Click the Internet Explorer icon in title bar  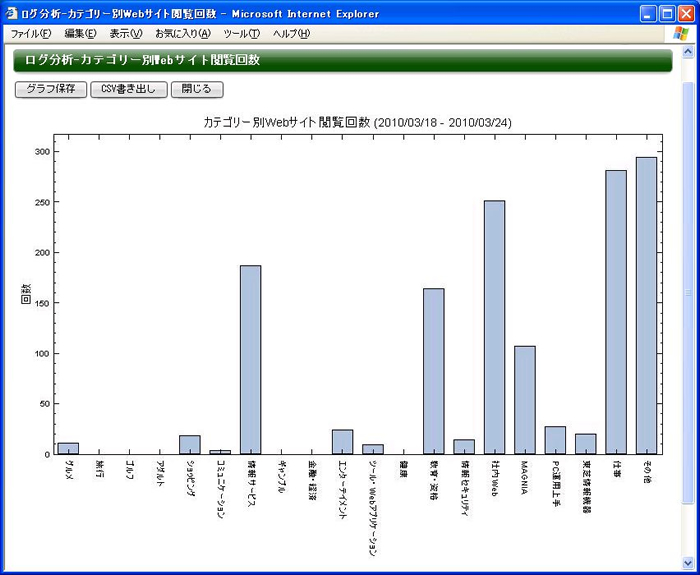click(12, 12)
